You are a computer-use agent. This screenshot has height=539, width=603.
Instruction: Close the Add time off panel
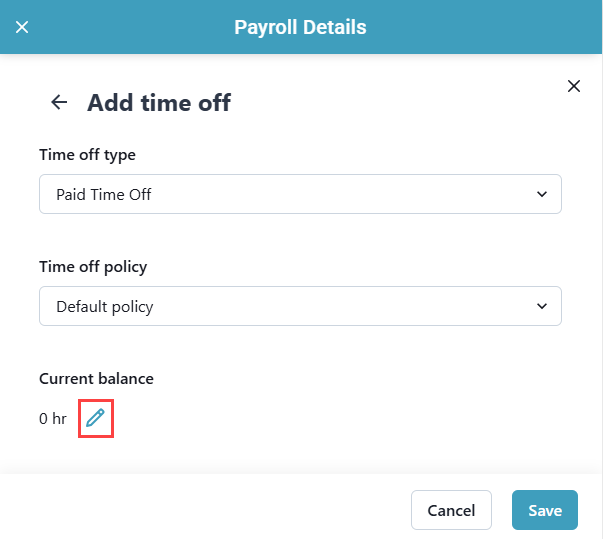(574, 86)
